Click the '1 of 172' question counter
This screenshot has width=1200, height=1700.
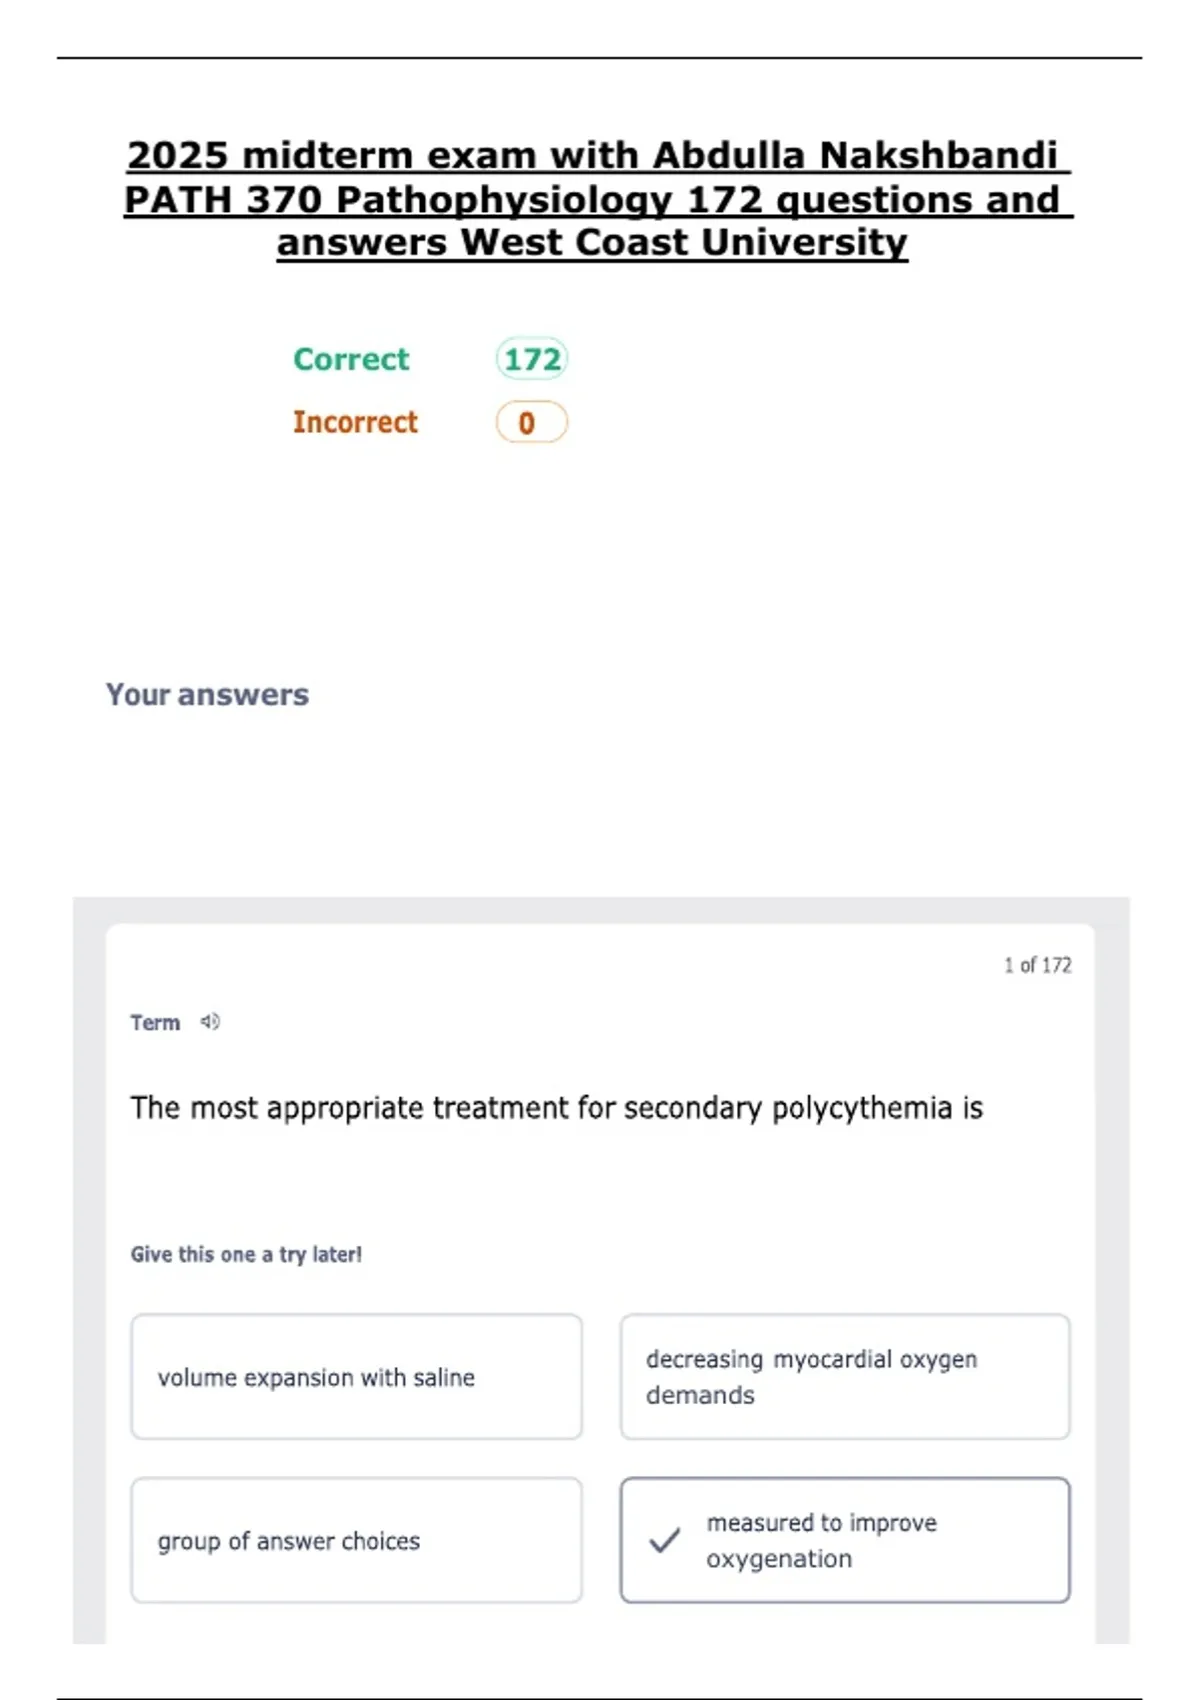click(1037, 965)
